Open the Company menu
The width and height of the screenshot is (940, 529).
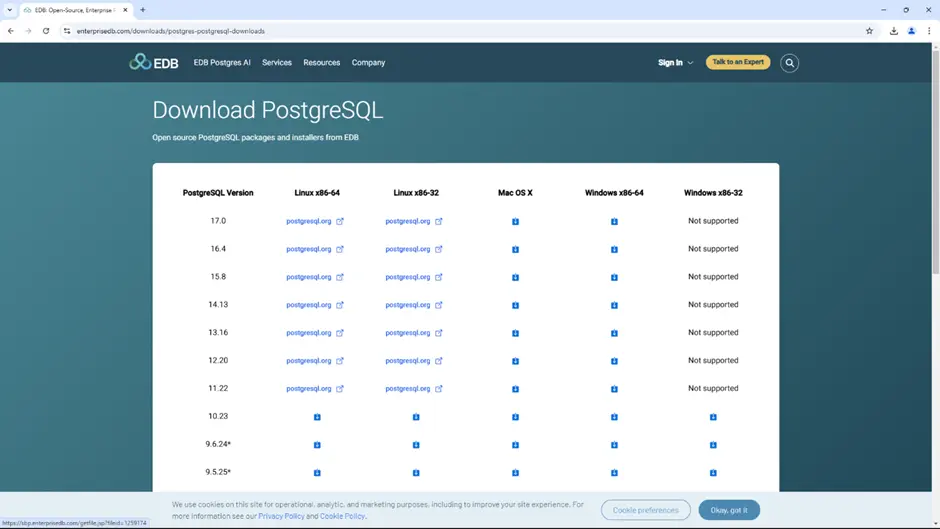point(368,62)
